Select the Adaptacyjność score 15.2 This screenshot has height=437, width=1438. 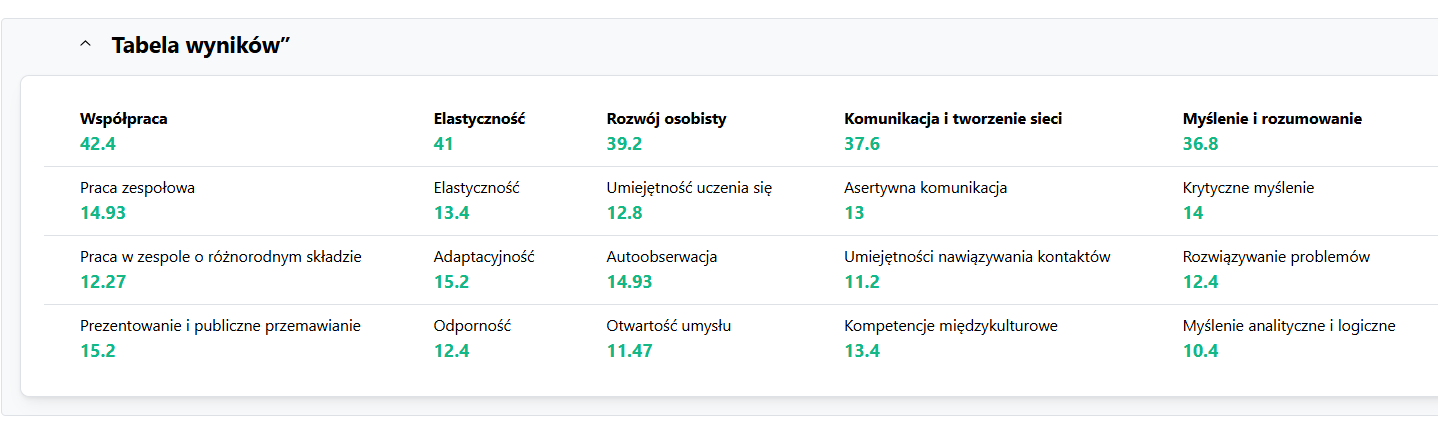pyautogui.click(x=451, y=282)
